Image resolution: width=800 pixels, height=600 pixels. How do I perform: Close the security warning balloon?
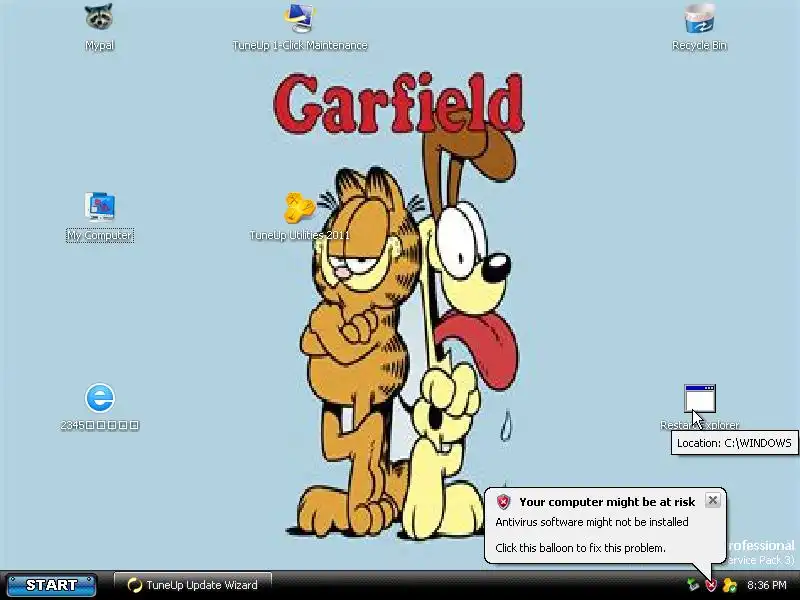pyautogui.click(x=713, y=500)
